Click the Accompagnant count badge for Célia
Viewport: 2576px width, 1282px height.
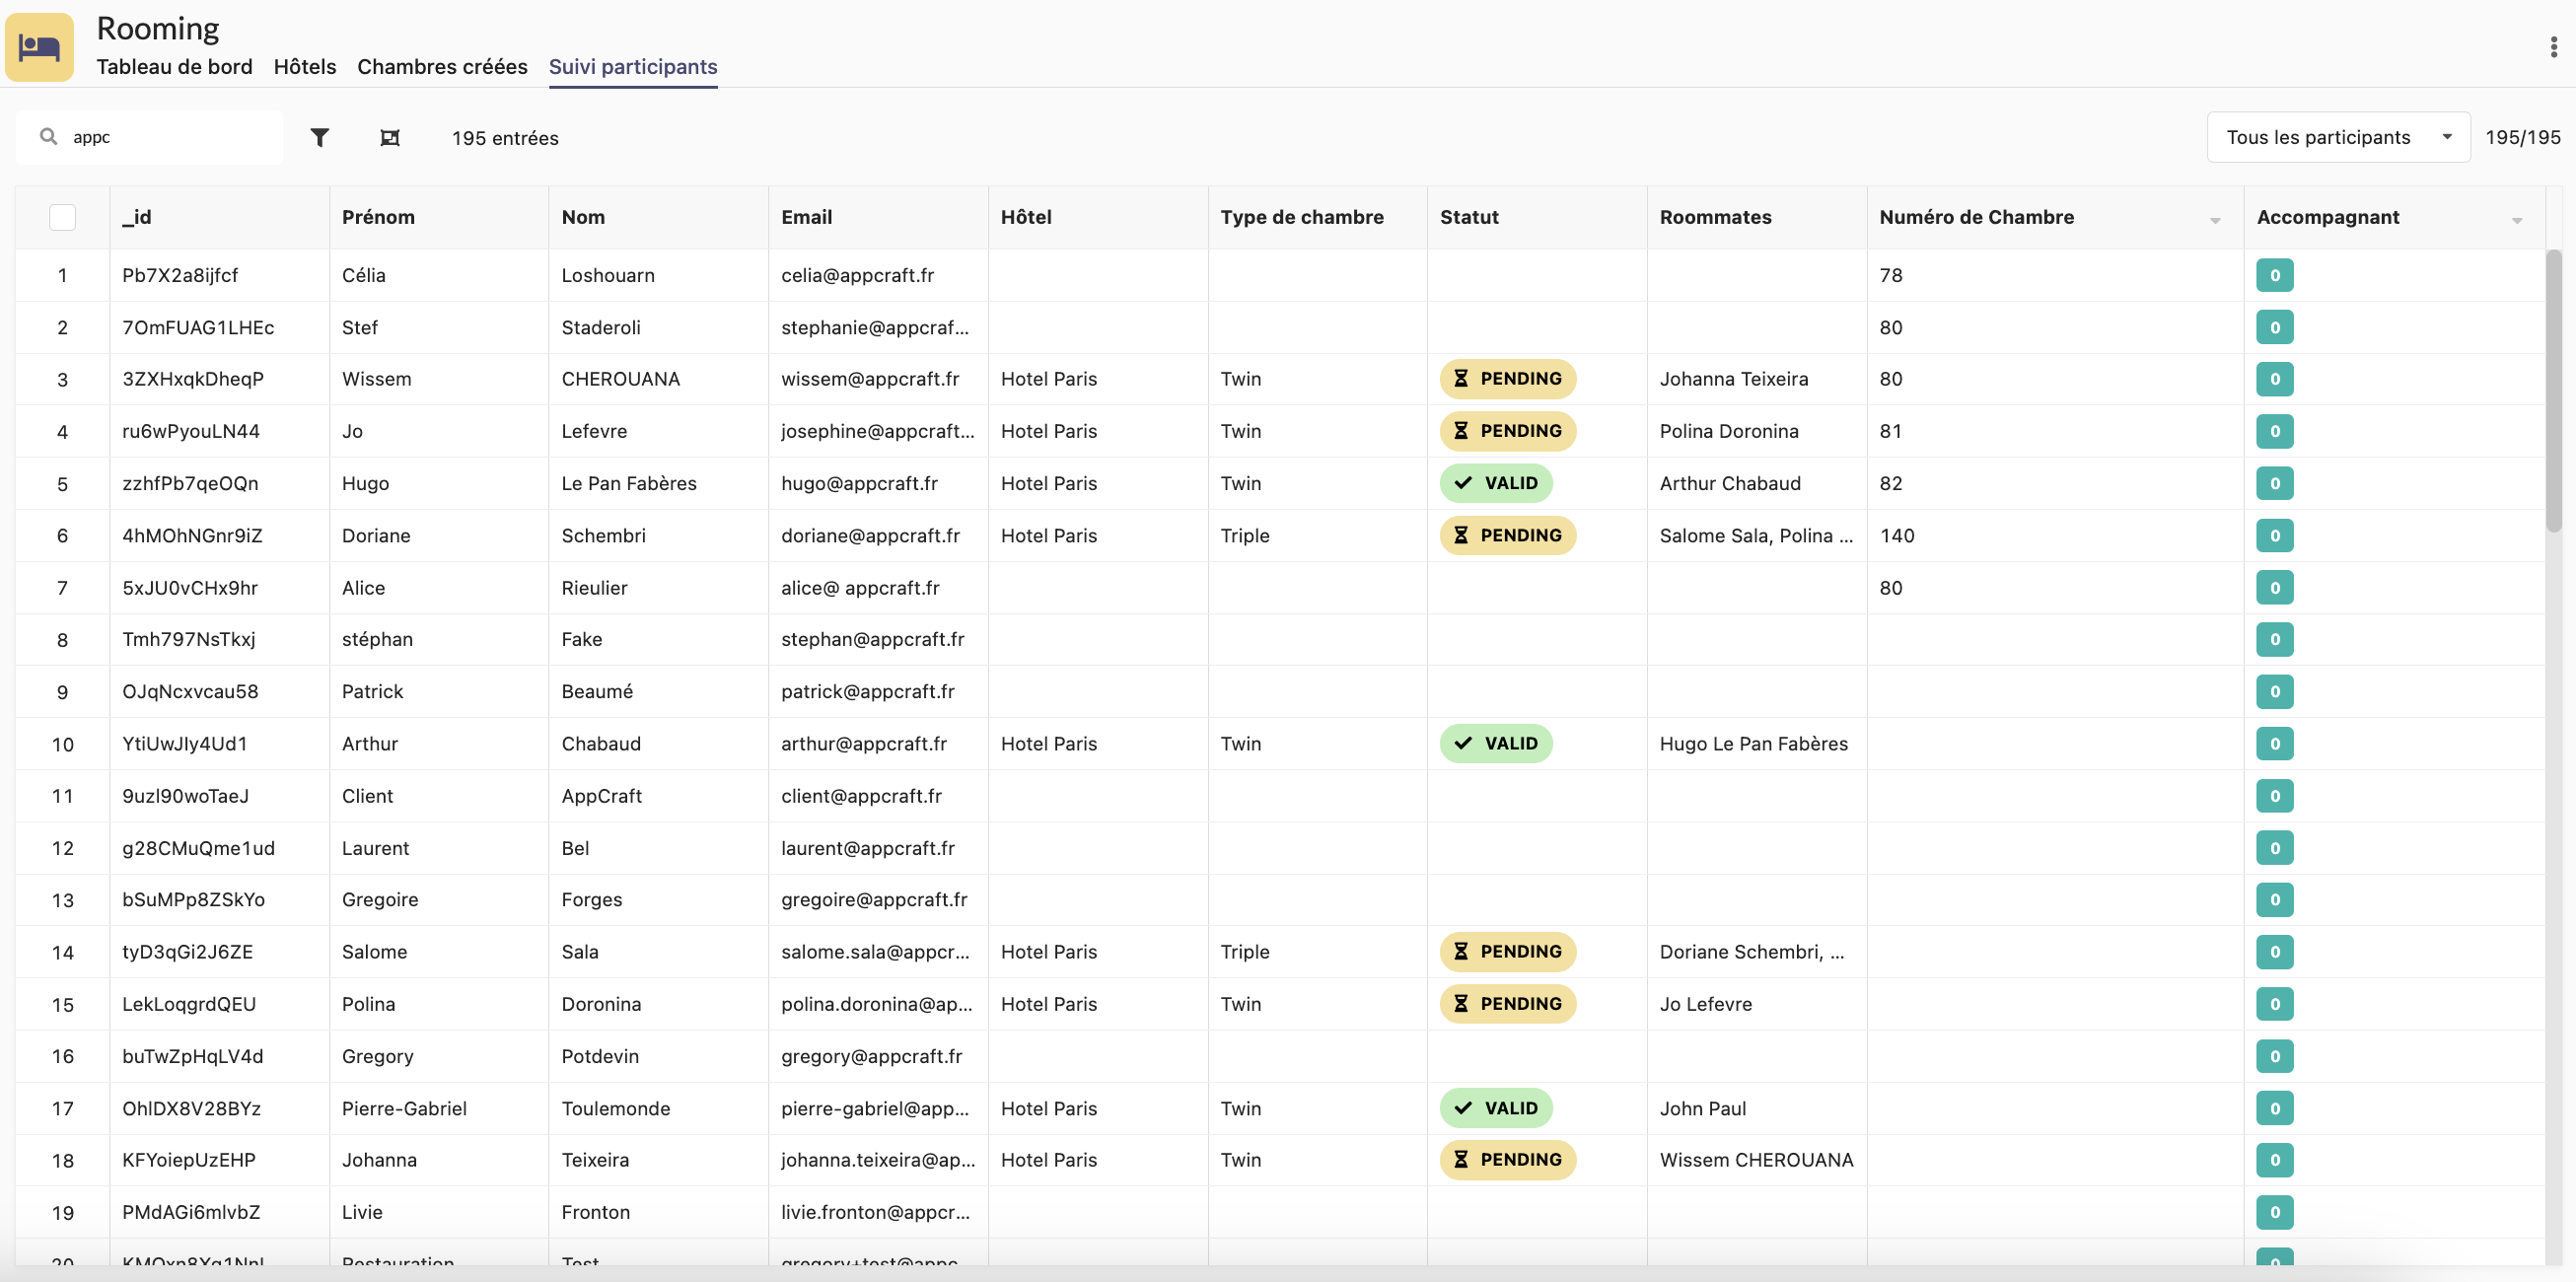[x=2274, y=275]
